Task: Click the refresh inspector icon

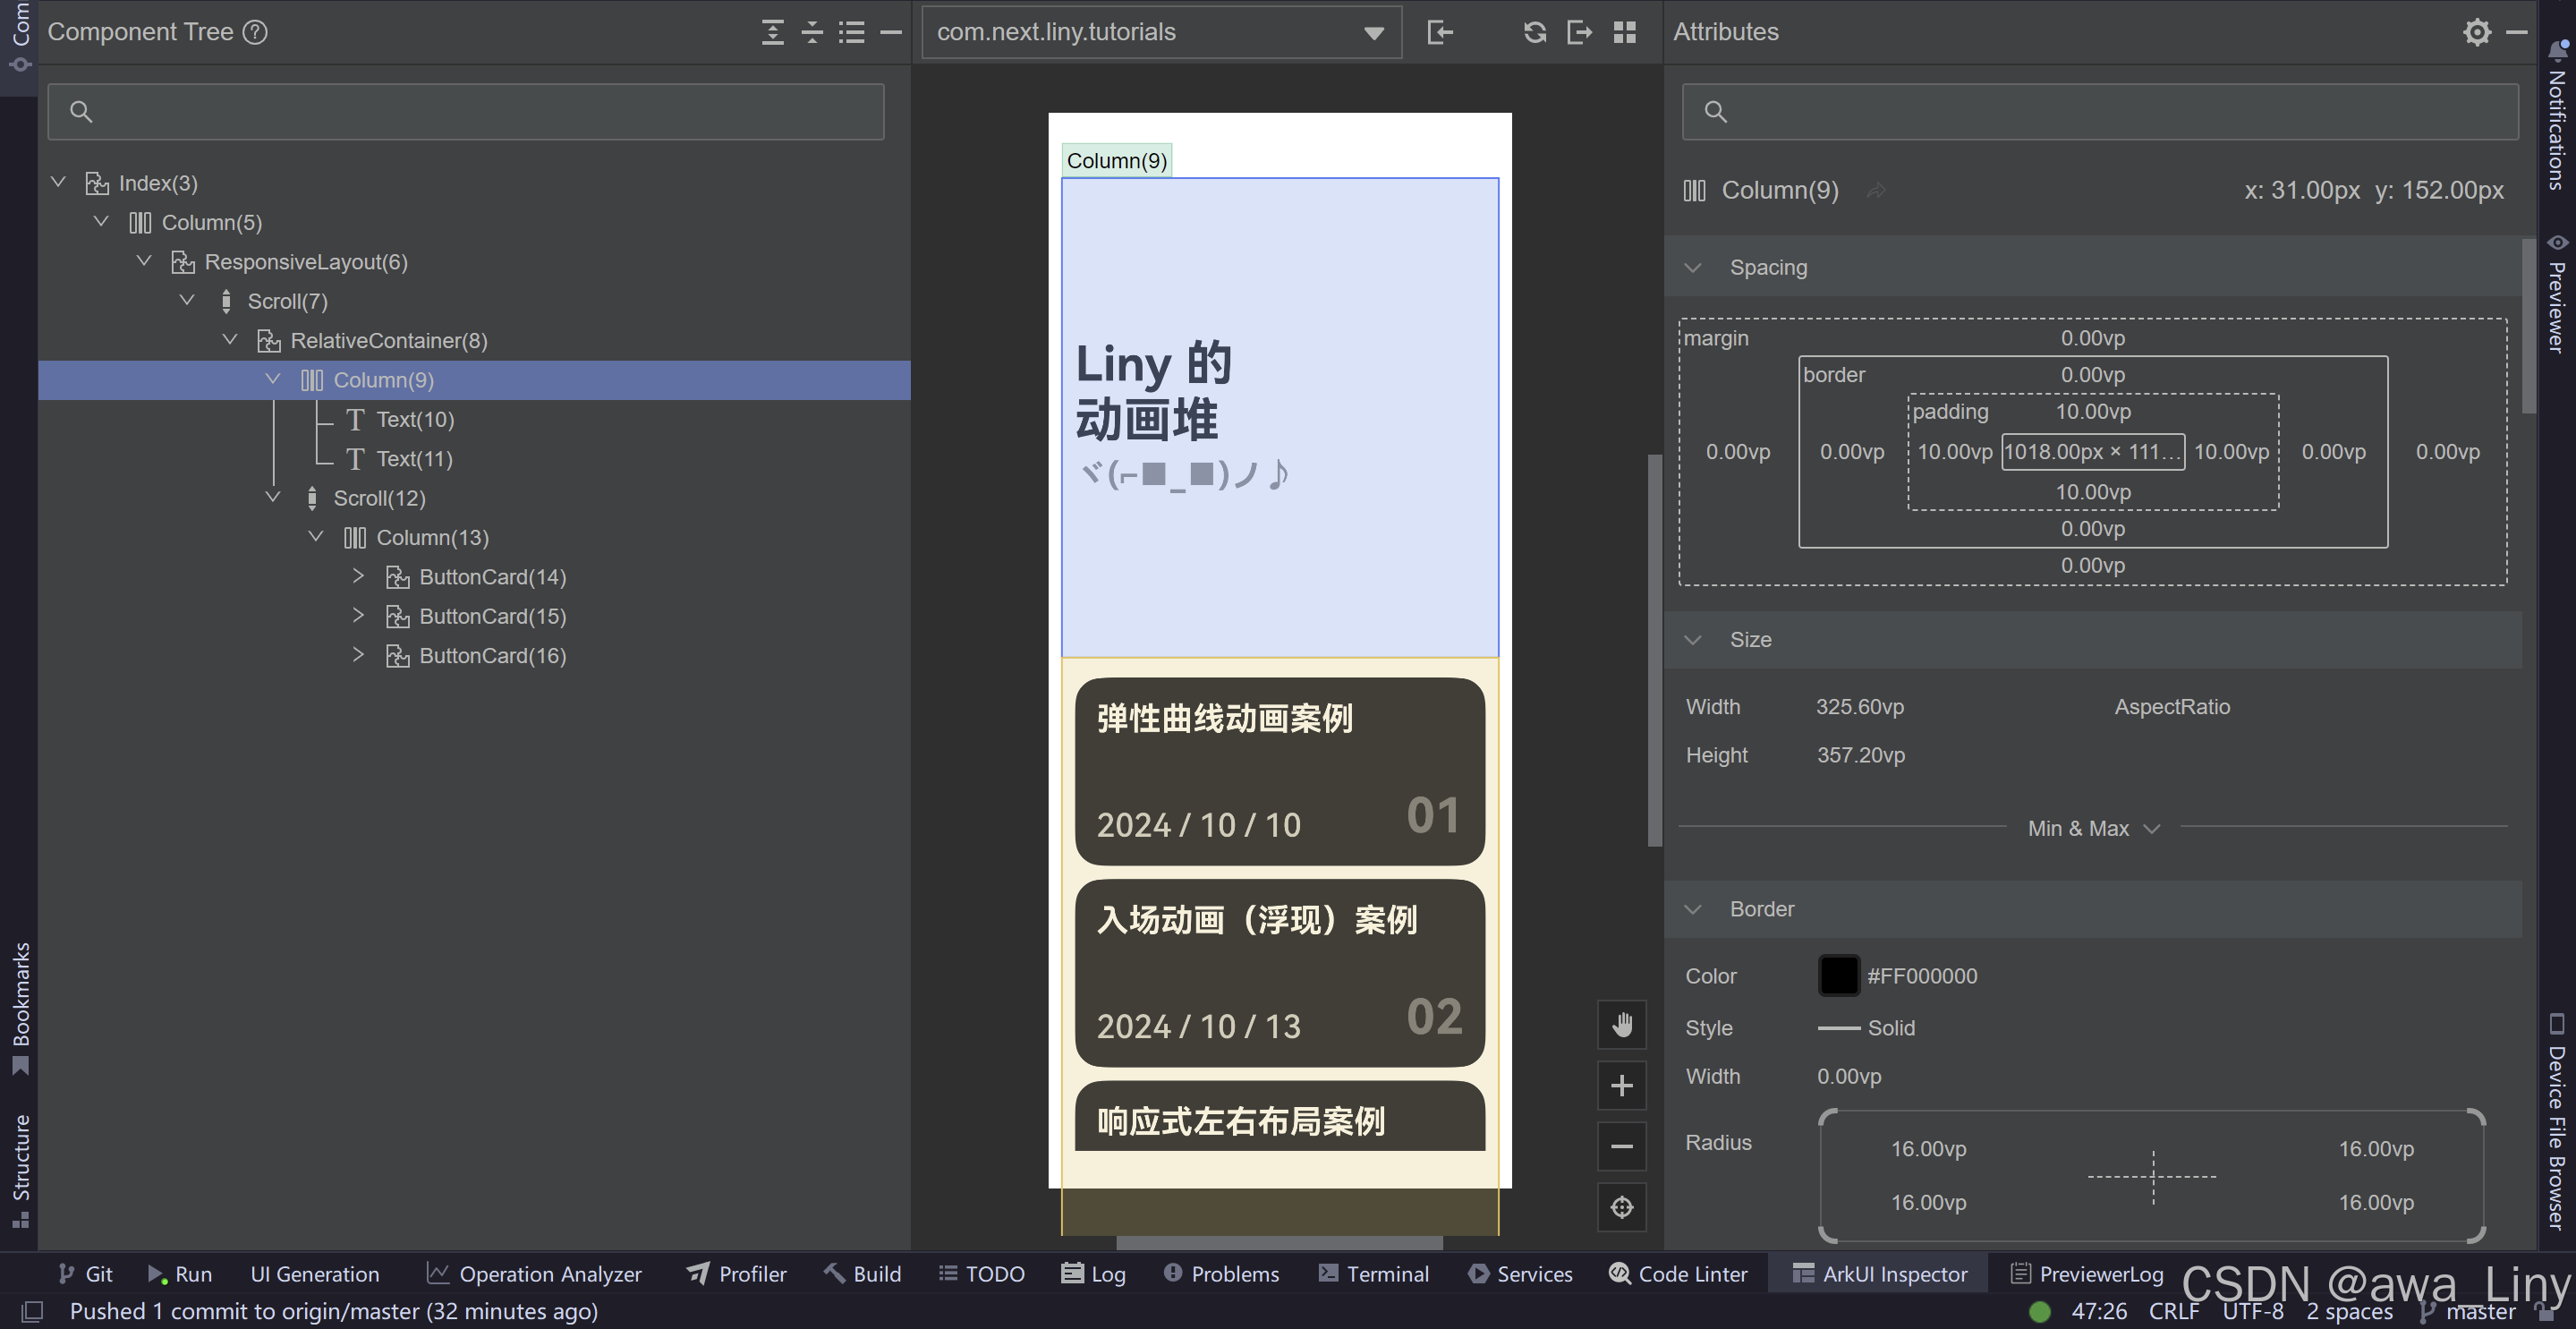Action: tap(1534, 32)
